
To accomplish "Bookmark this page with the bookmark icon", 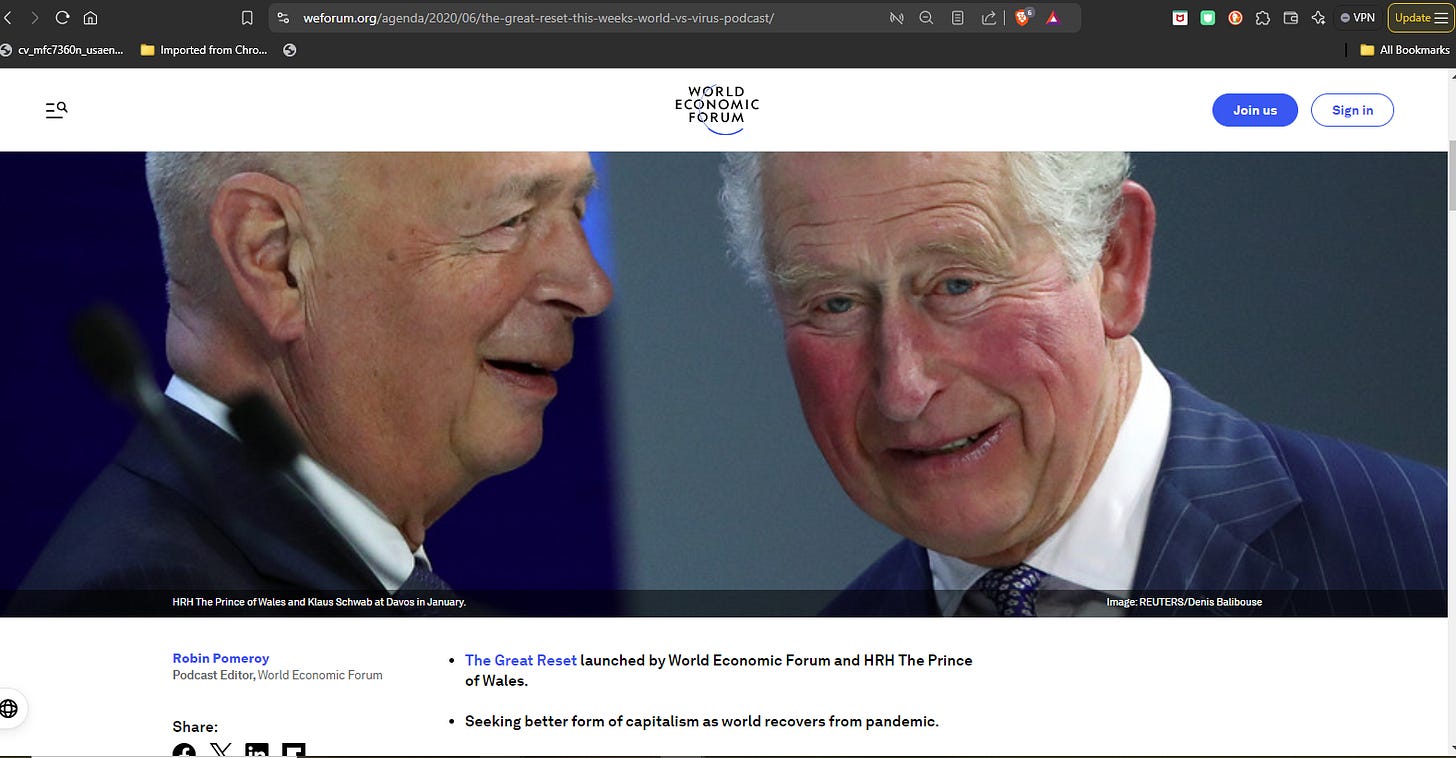I will [247, 17].
